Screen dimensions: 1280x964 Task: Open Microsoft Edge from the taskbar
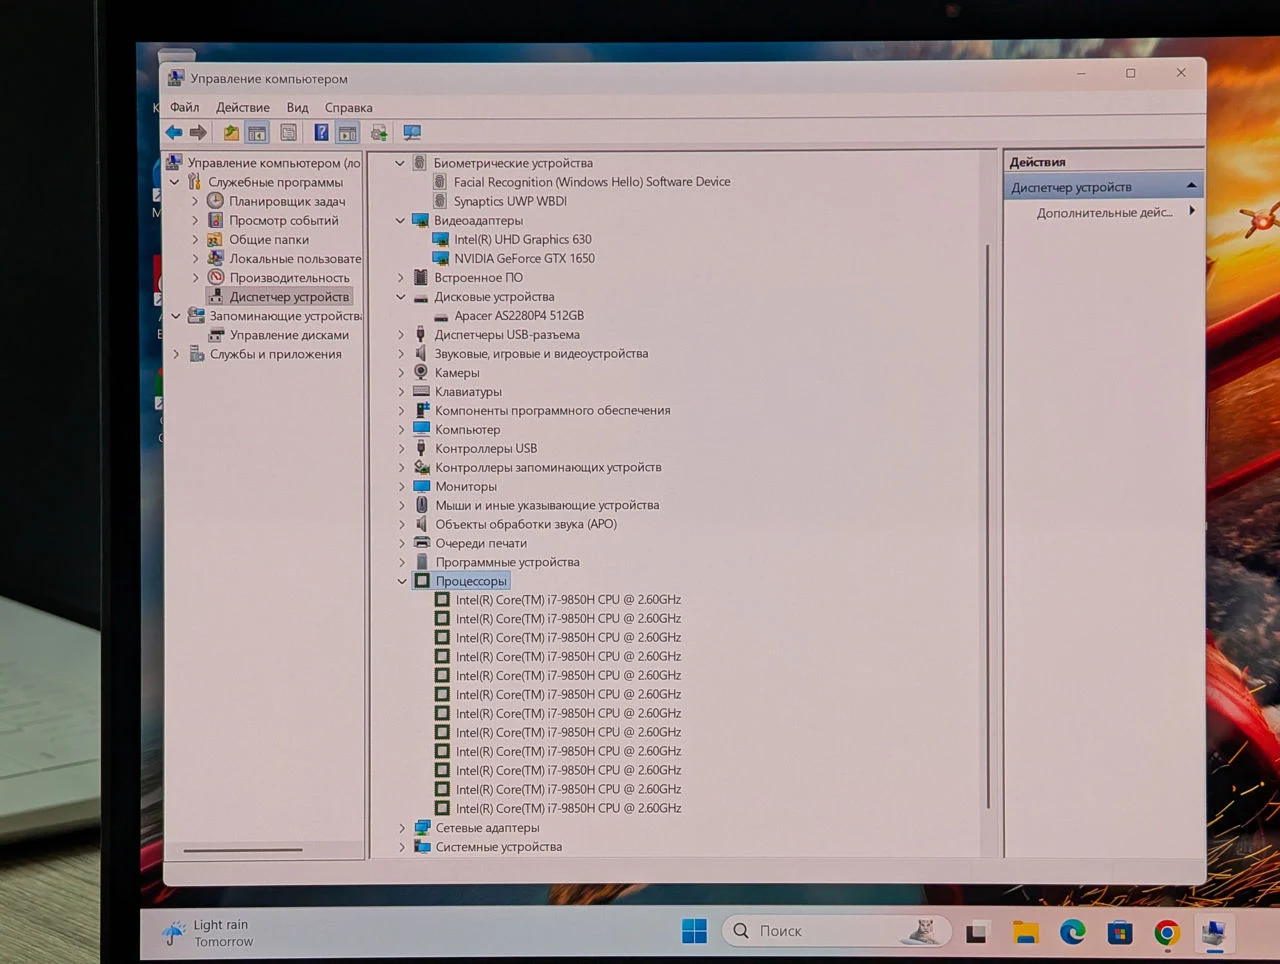(1073, 932)
